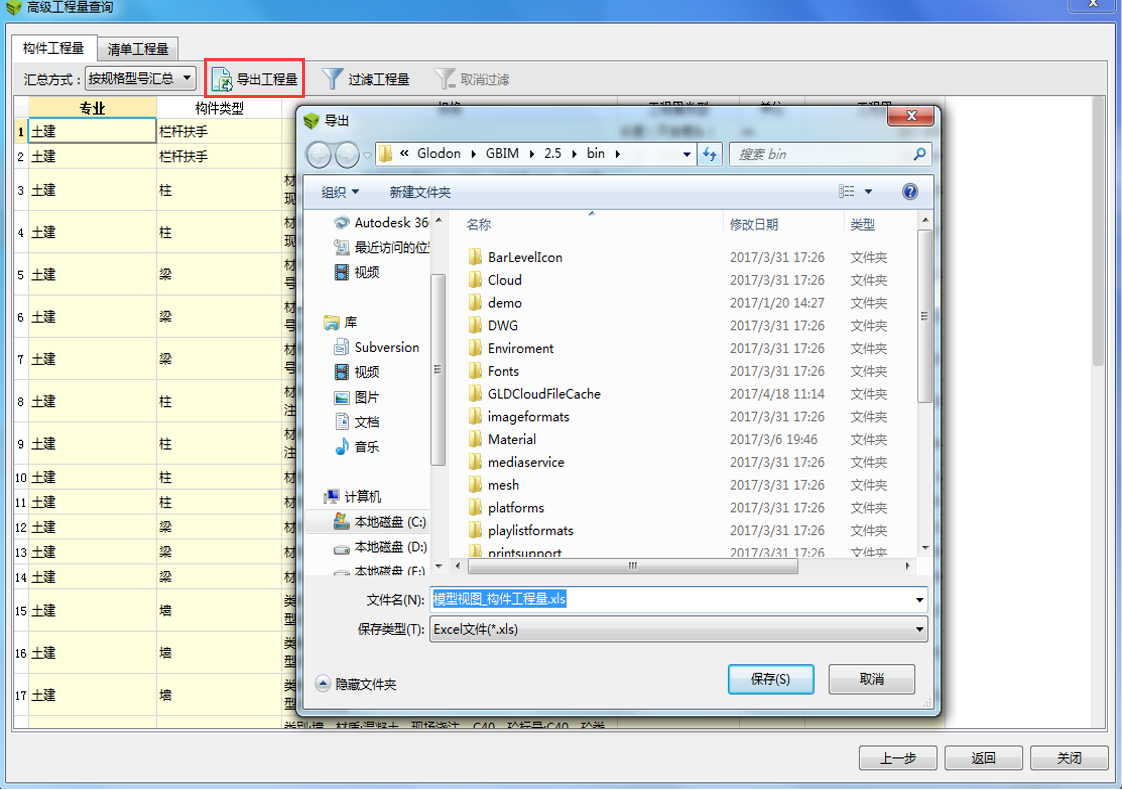Image resolution: width=1122 pixels, height=790 pixels.
Task: Click the file list horizontal scrollbar
Action: tap(633, 566)
